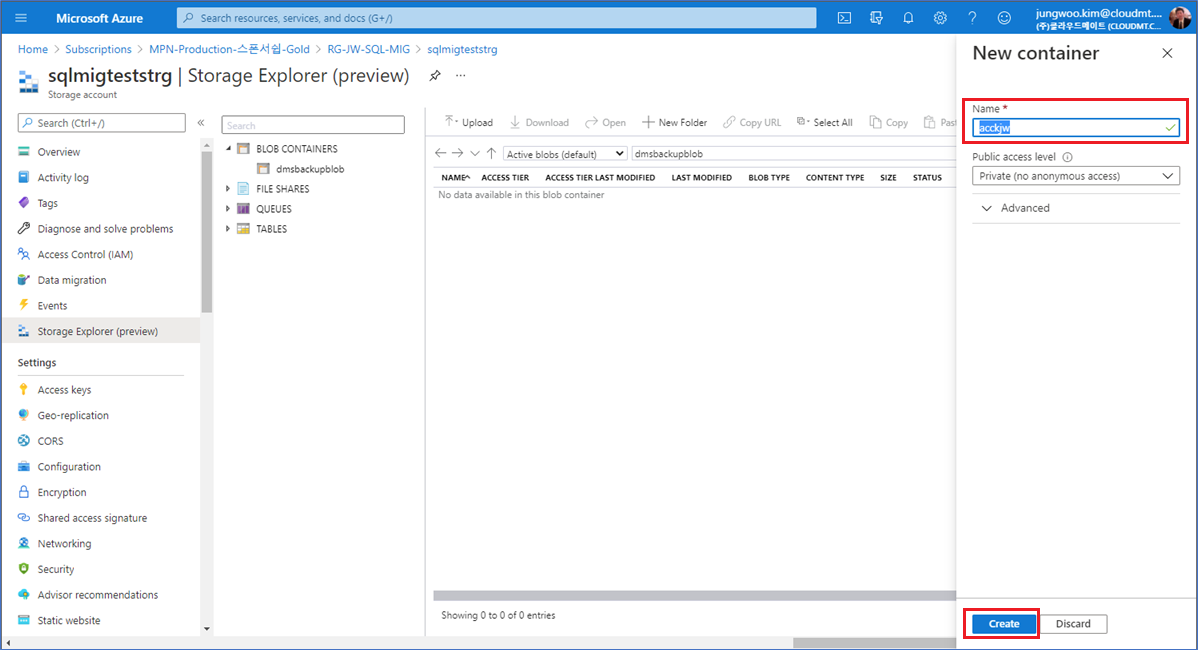Close the New container panel
1198x650 pixels.
tap(1167, 53)
